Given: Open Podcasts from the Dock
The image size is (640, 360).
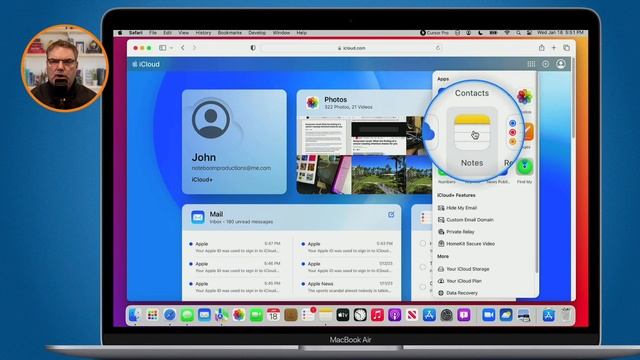Looking at the screenshot, I should coord(394,315).
